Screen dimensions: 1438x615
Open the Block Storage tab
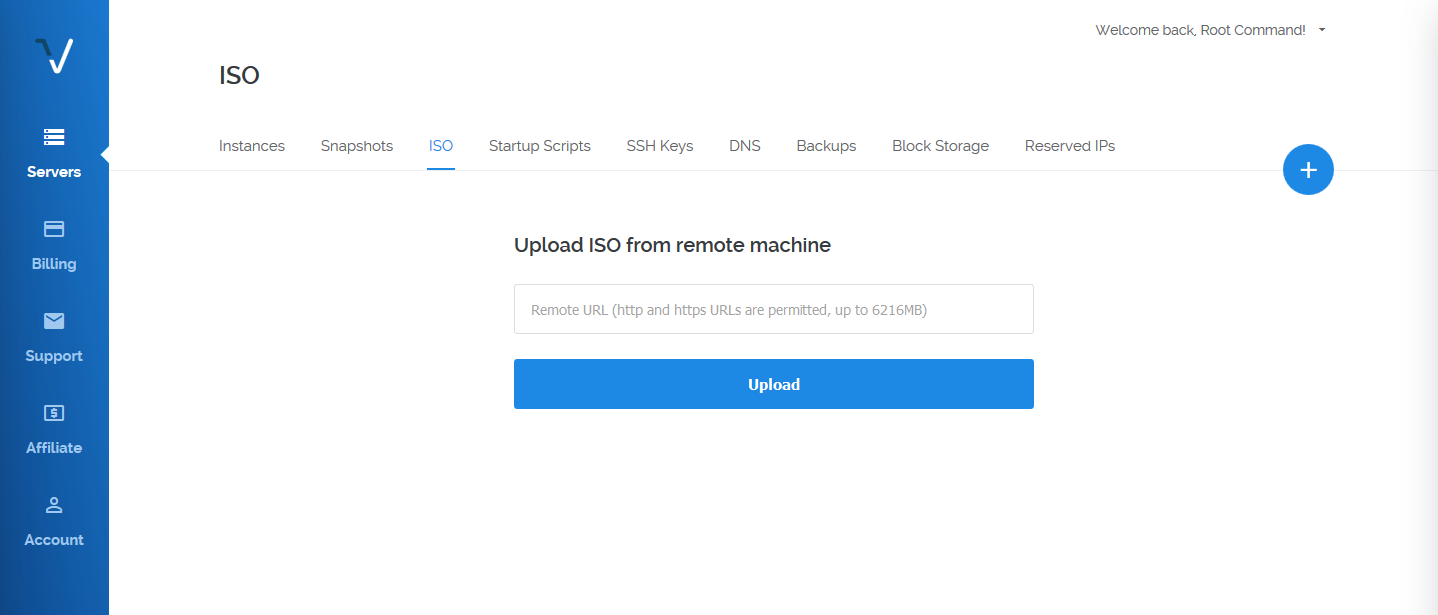(x=940, y=146)
